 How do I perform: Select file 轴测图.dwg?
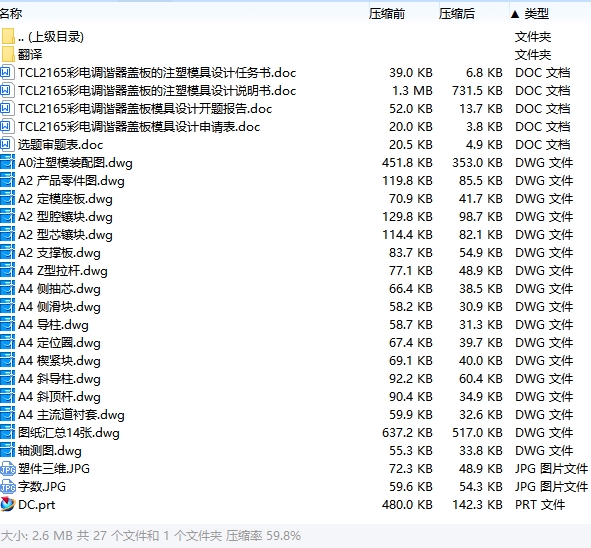point(49,451)
